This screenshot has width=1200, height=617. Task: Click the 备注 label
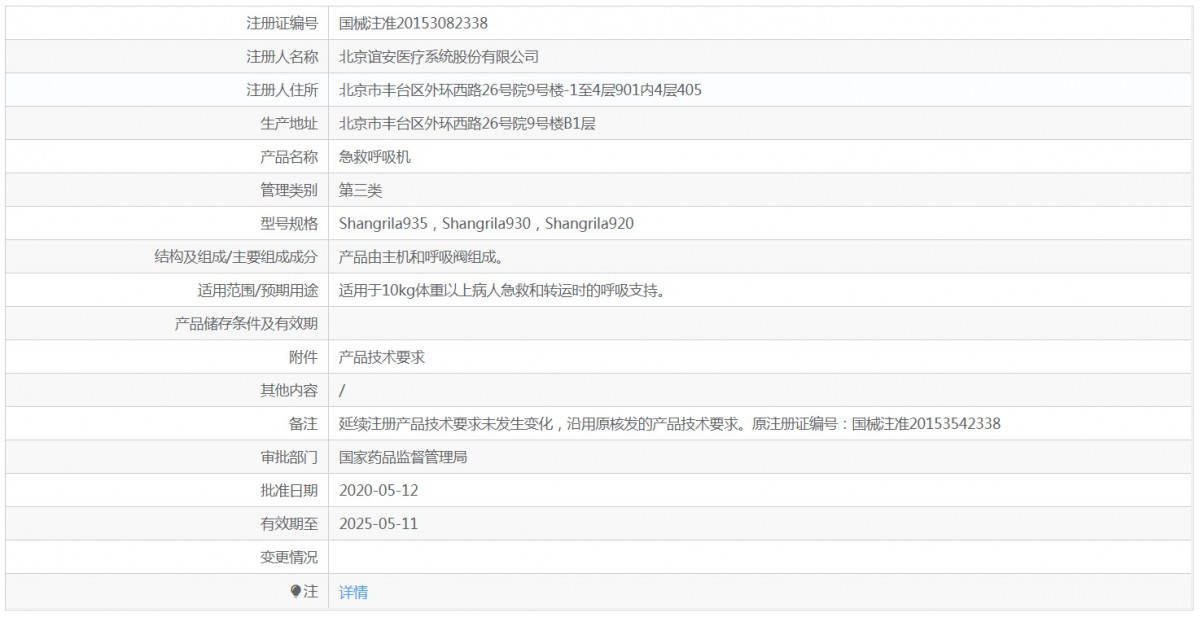pyautogui.click(x=303, y=424)
